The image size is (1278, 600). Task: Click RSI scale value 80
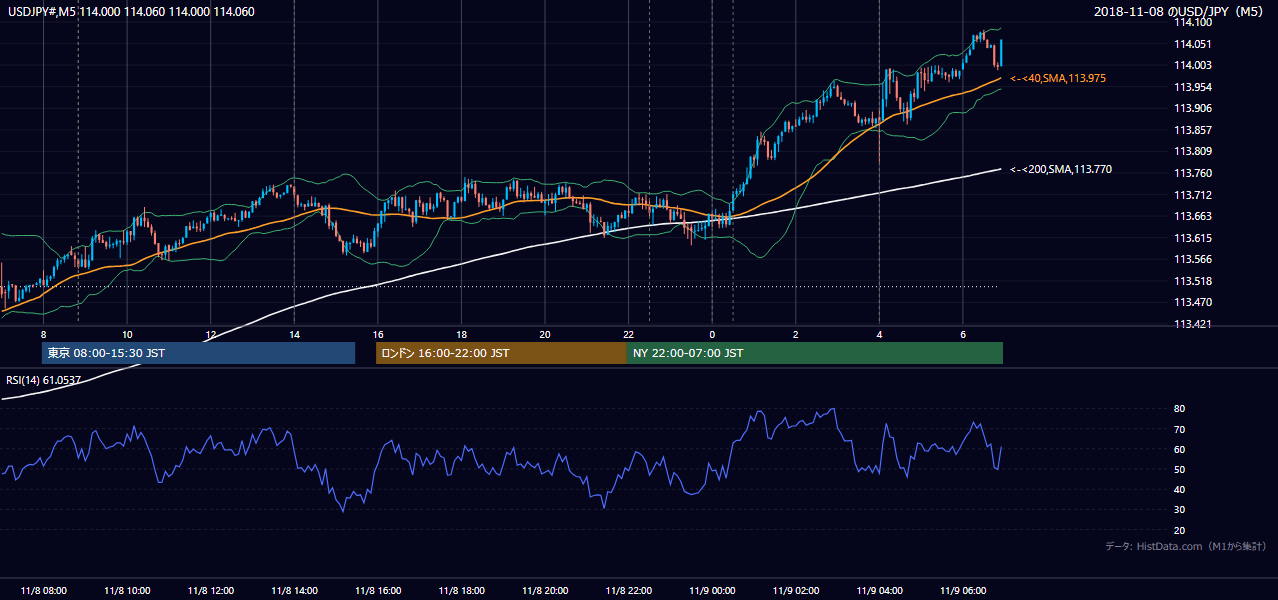pyautogui.click(x=1179, y=409)
